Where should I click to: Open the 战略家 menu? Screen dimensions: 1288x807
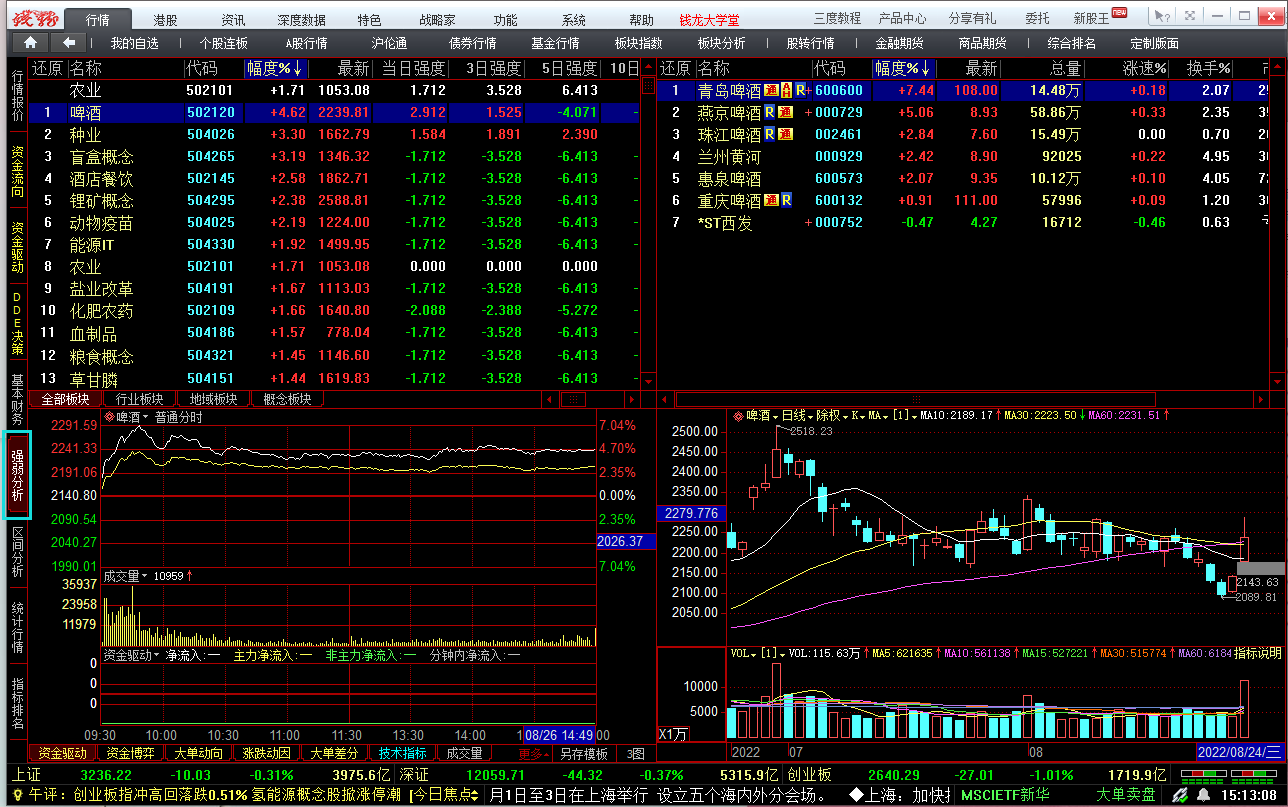(438, 19)
